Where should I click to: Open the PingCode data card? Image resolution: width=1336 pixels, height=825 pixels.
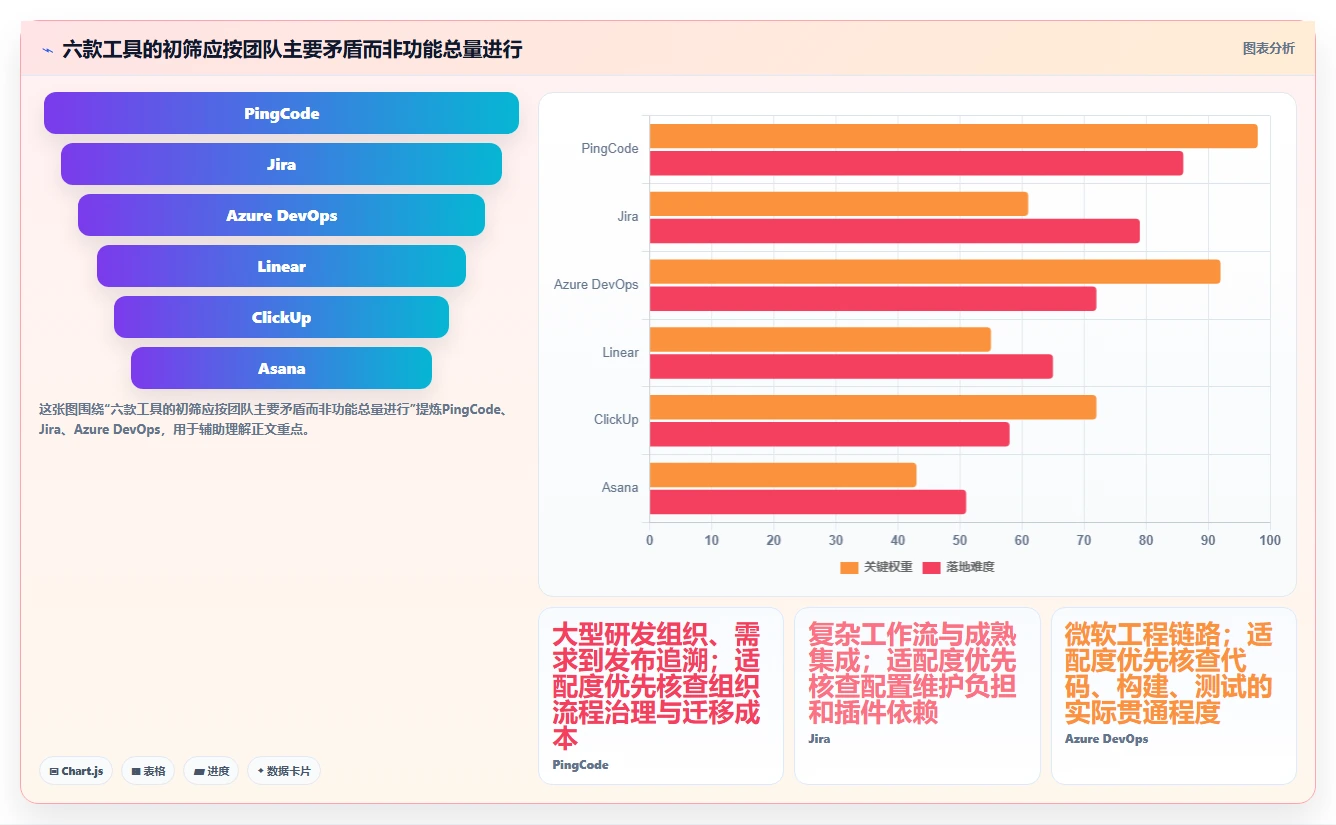[661, 696]
